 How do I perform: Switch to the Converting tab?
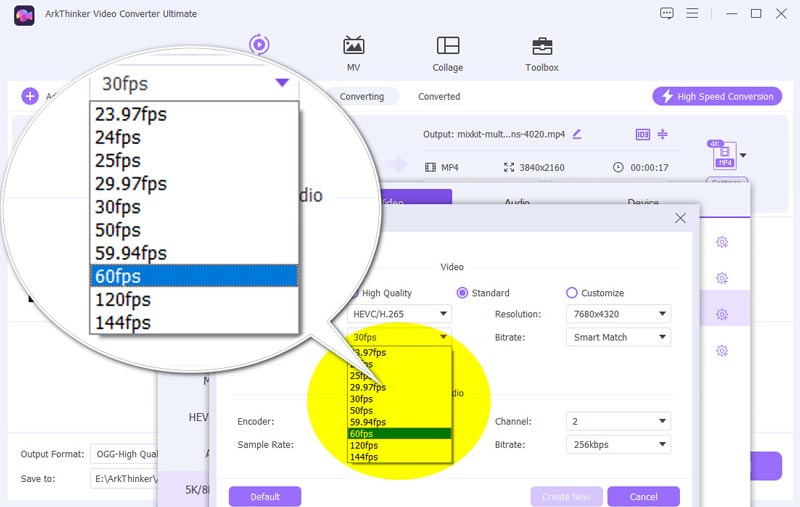362,96
